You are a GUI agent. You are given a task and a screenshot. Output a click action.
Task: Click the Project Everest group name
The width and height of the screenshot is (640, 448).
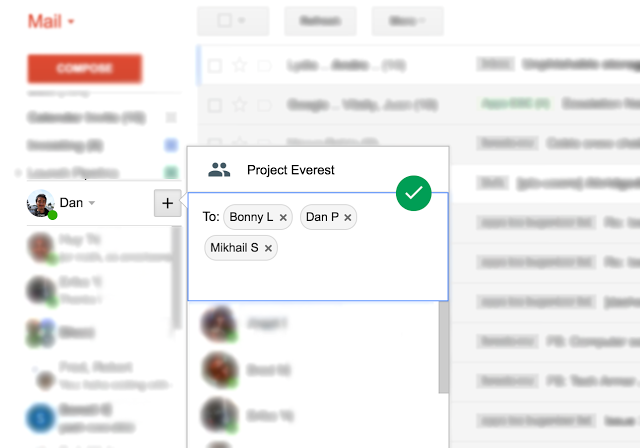click(290, 170)
